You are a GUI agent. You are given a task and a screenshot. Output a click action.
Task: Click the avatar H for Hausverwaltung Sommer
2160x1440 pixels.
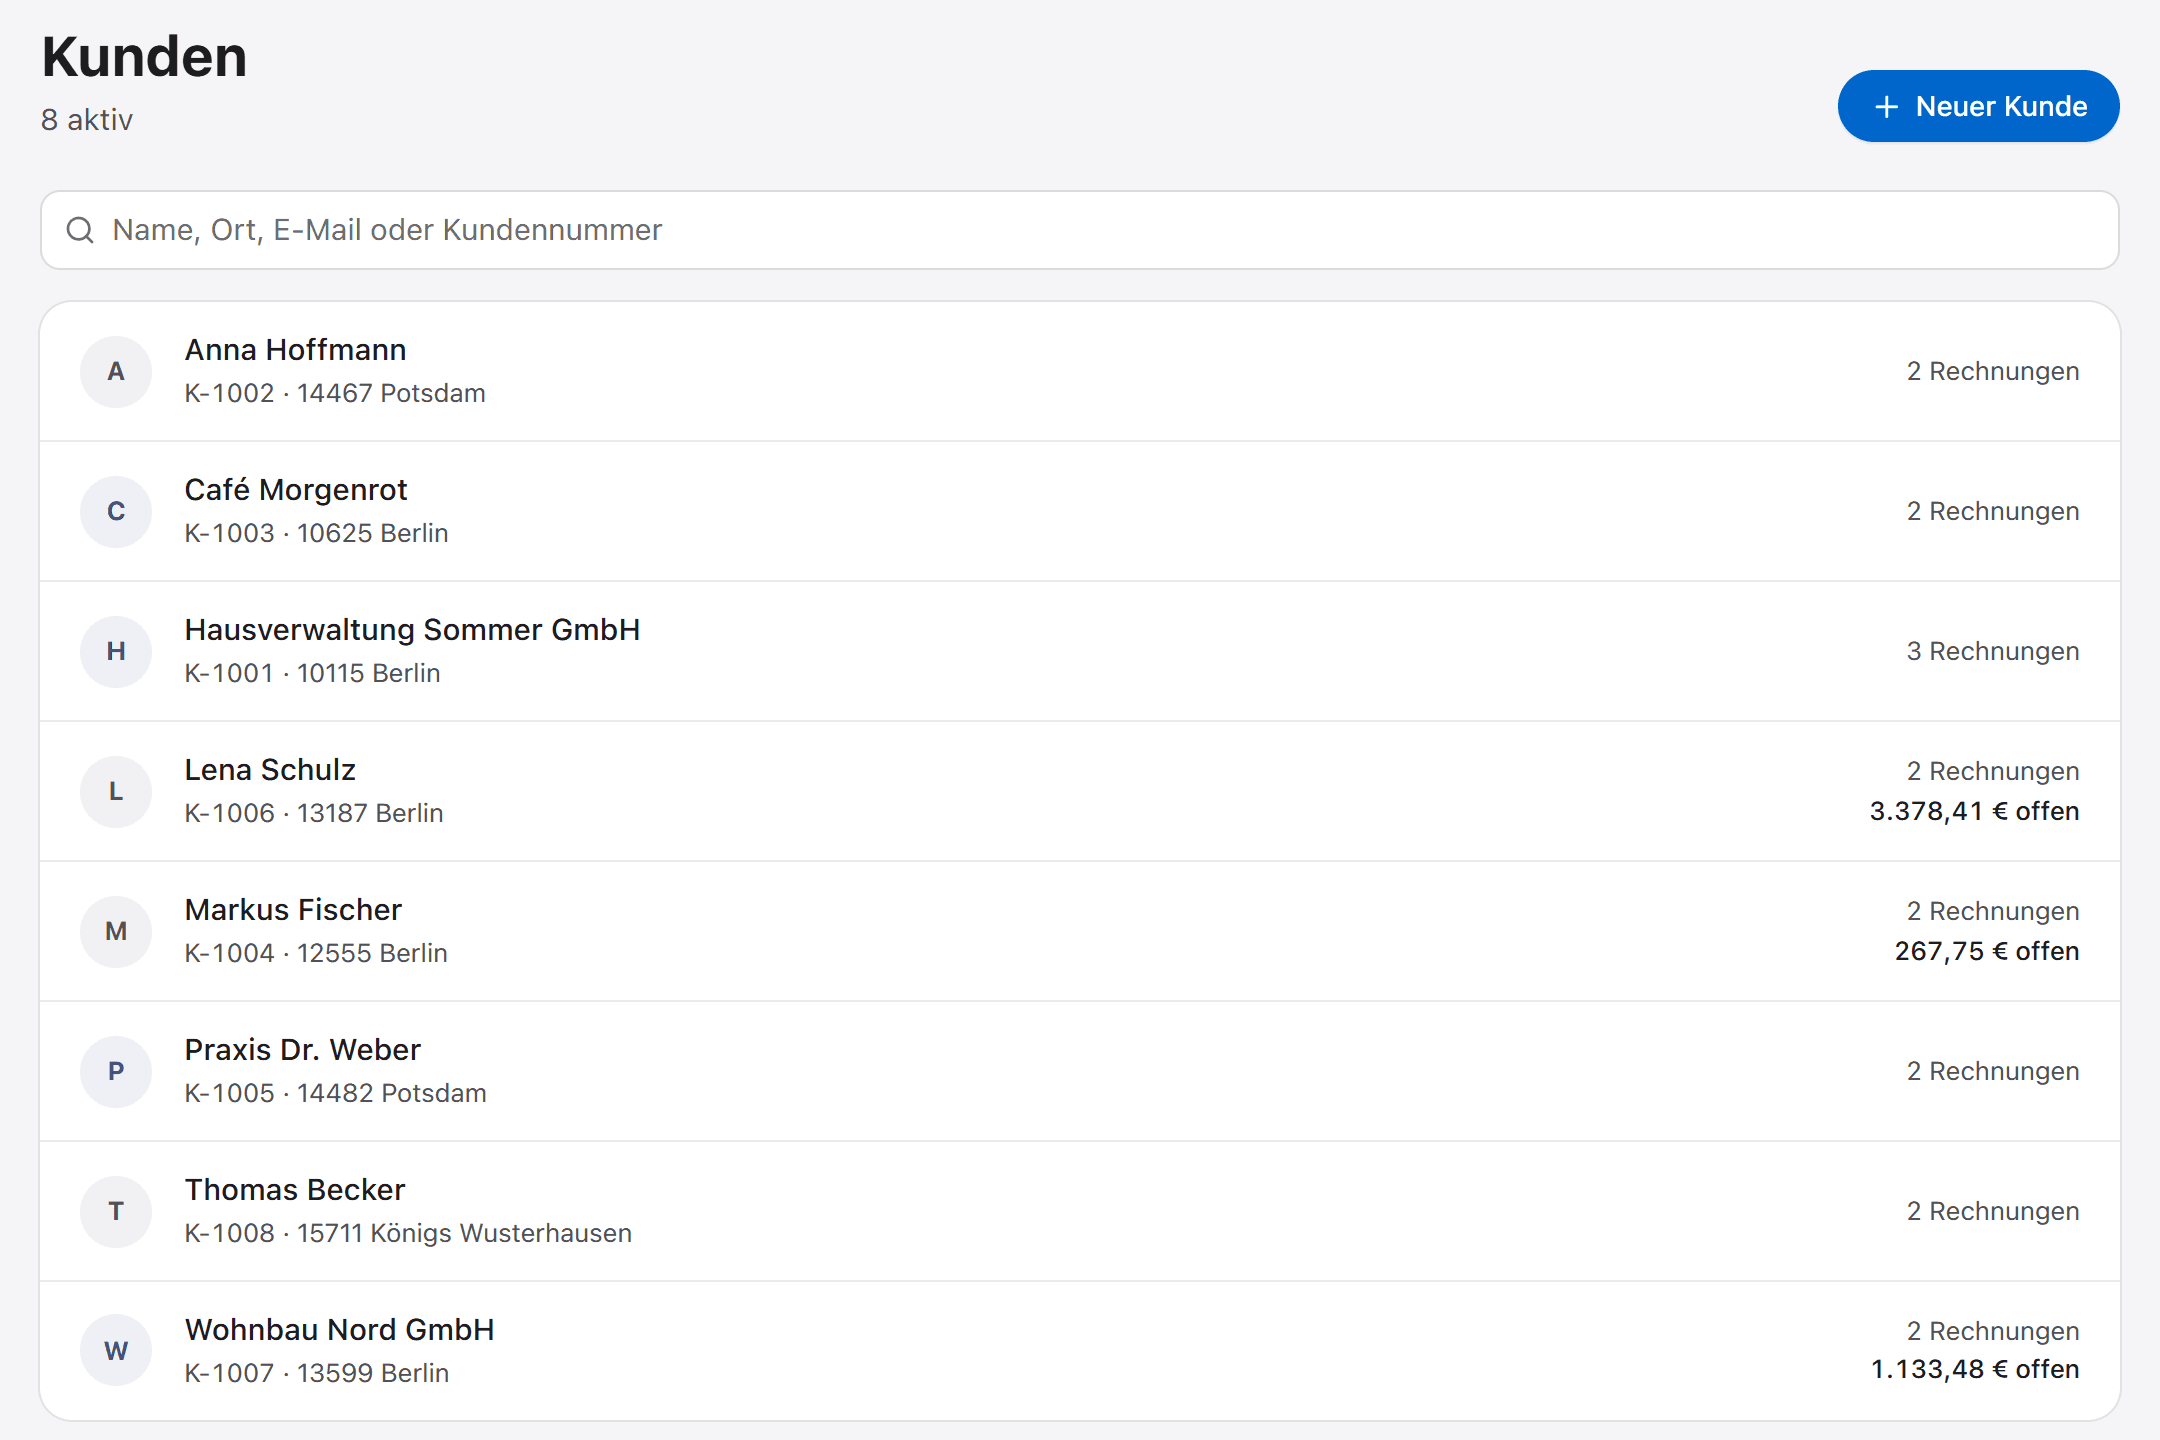[116, 652]
